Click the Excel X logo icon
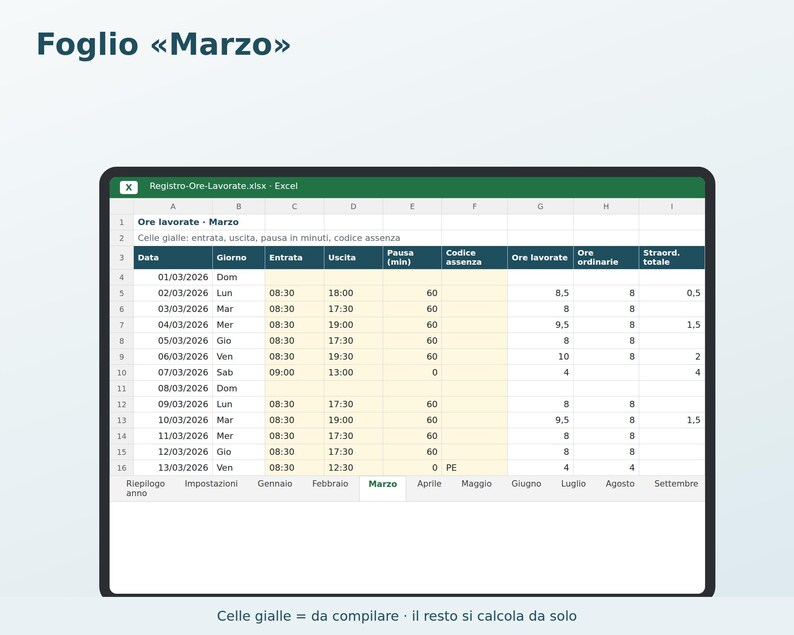 129,187
